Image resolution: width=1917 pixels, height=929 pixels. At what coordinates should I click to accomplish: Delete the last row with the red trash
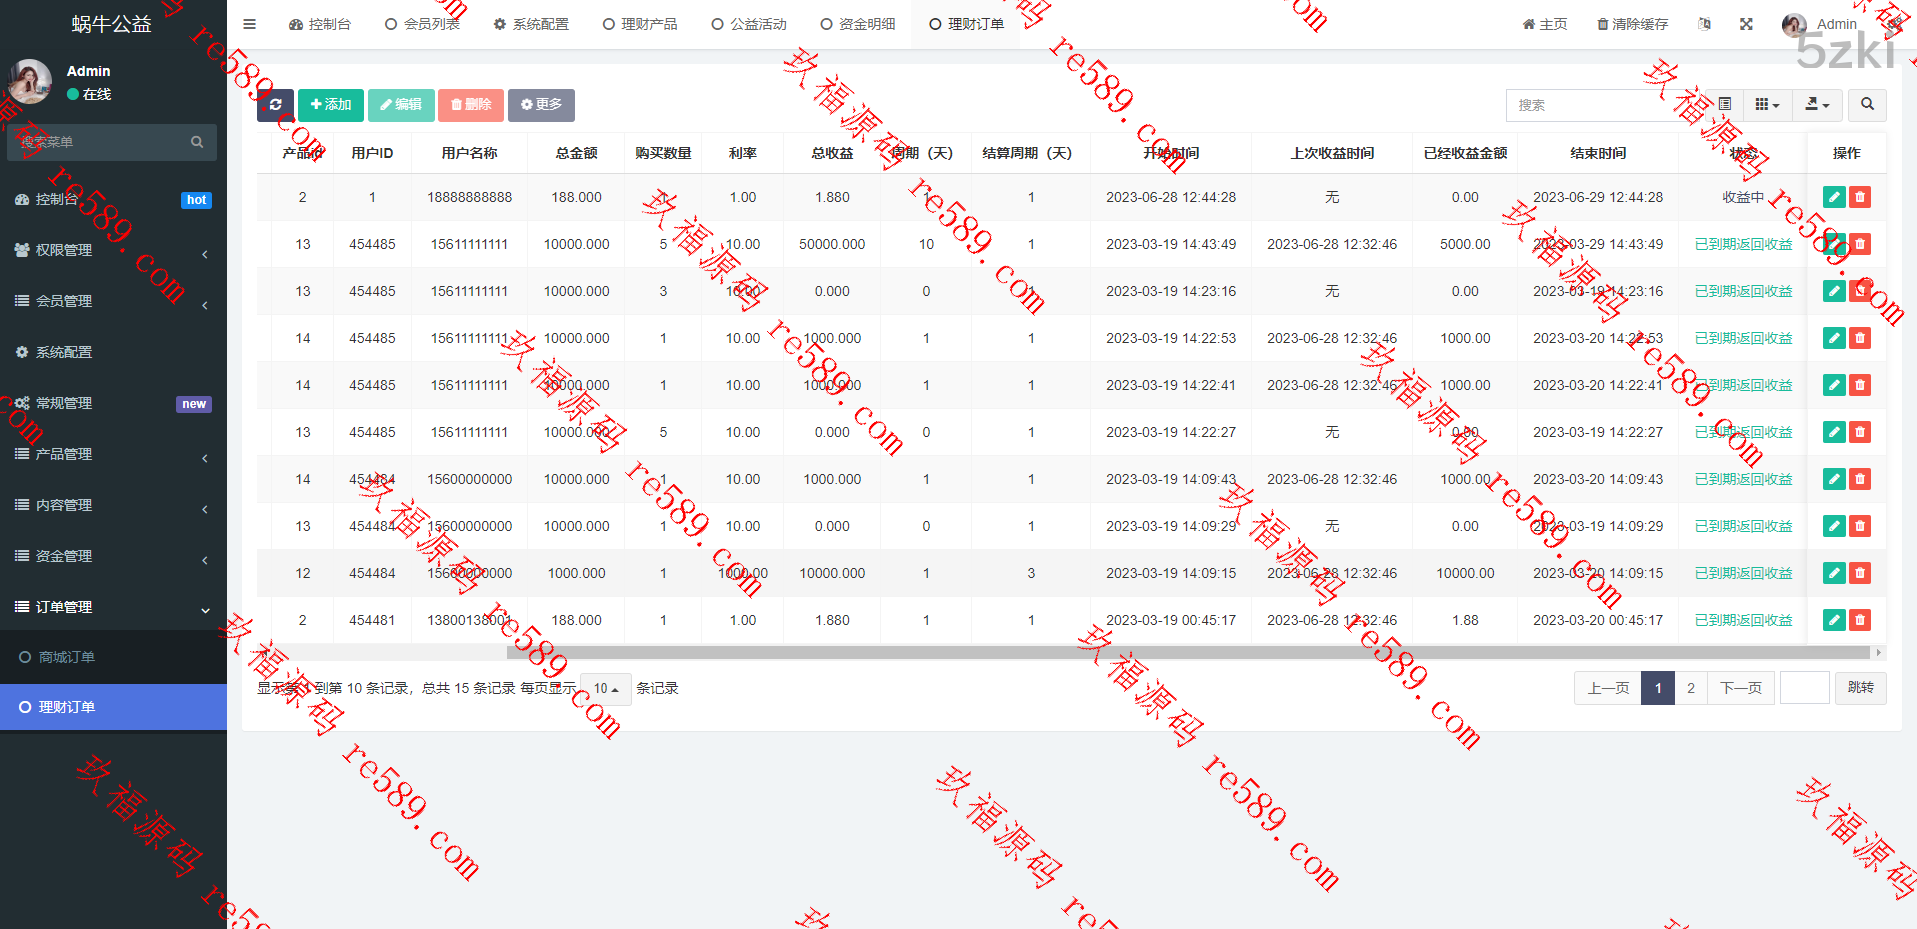coord(1860,620)
